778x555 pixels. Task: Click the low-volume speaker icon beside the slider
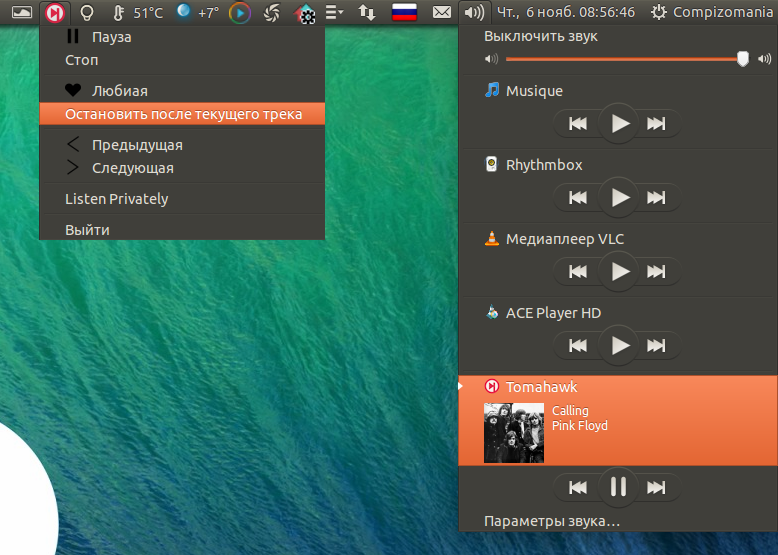(x=491, y=60)
